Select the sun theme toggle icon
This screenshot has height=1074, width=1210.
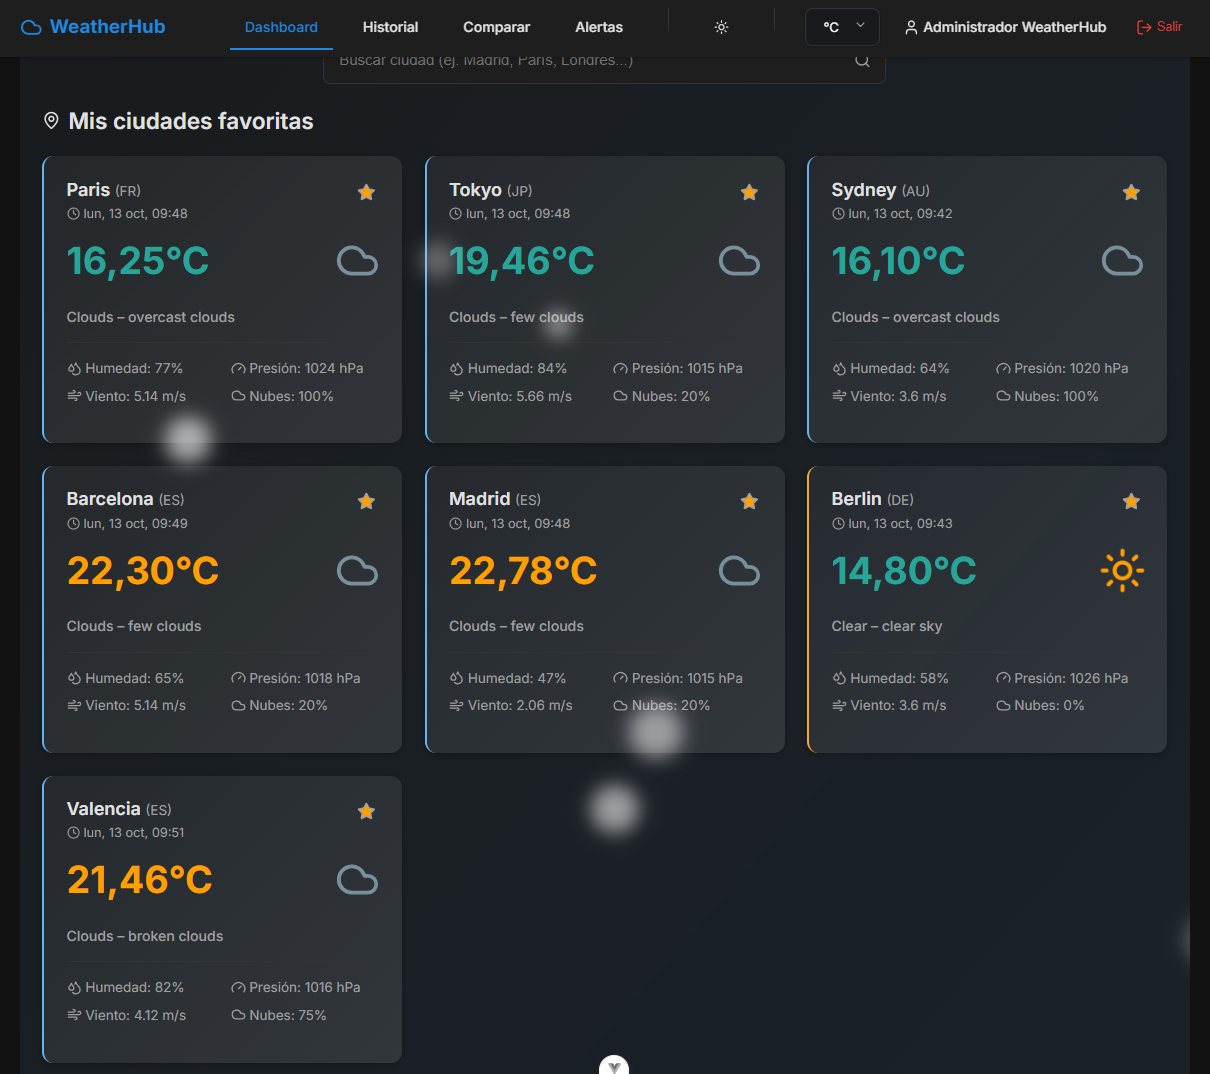pyautogui.click(x=721, y=27)
